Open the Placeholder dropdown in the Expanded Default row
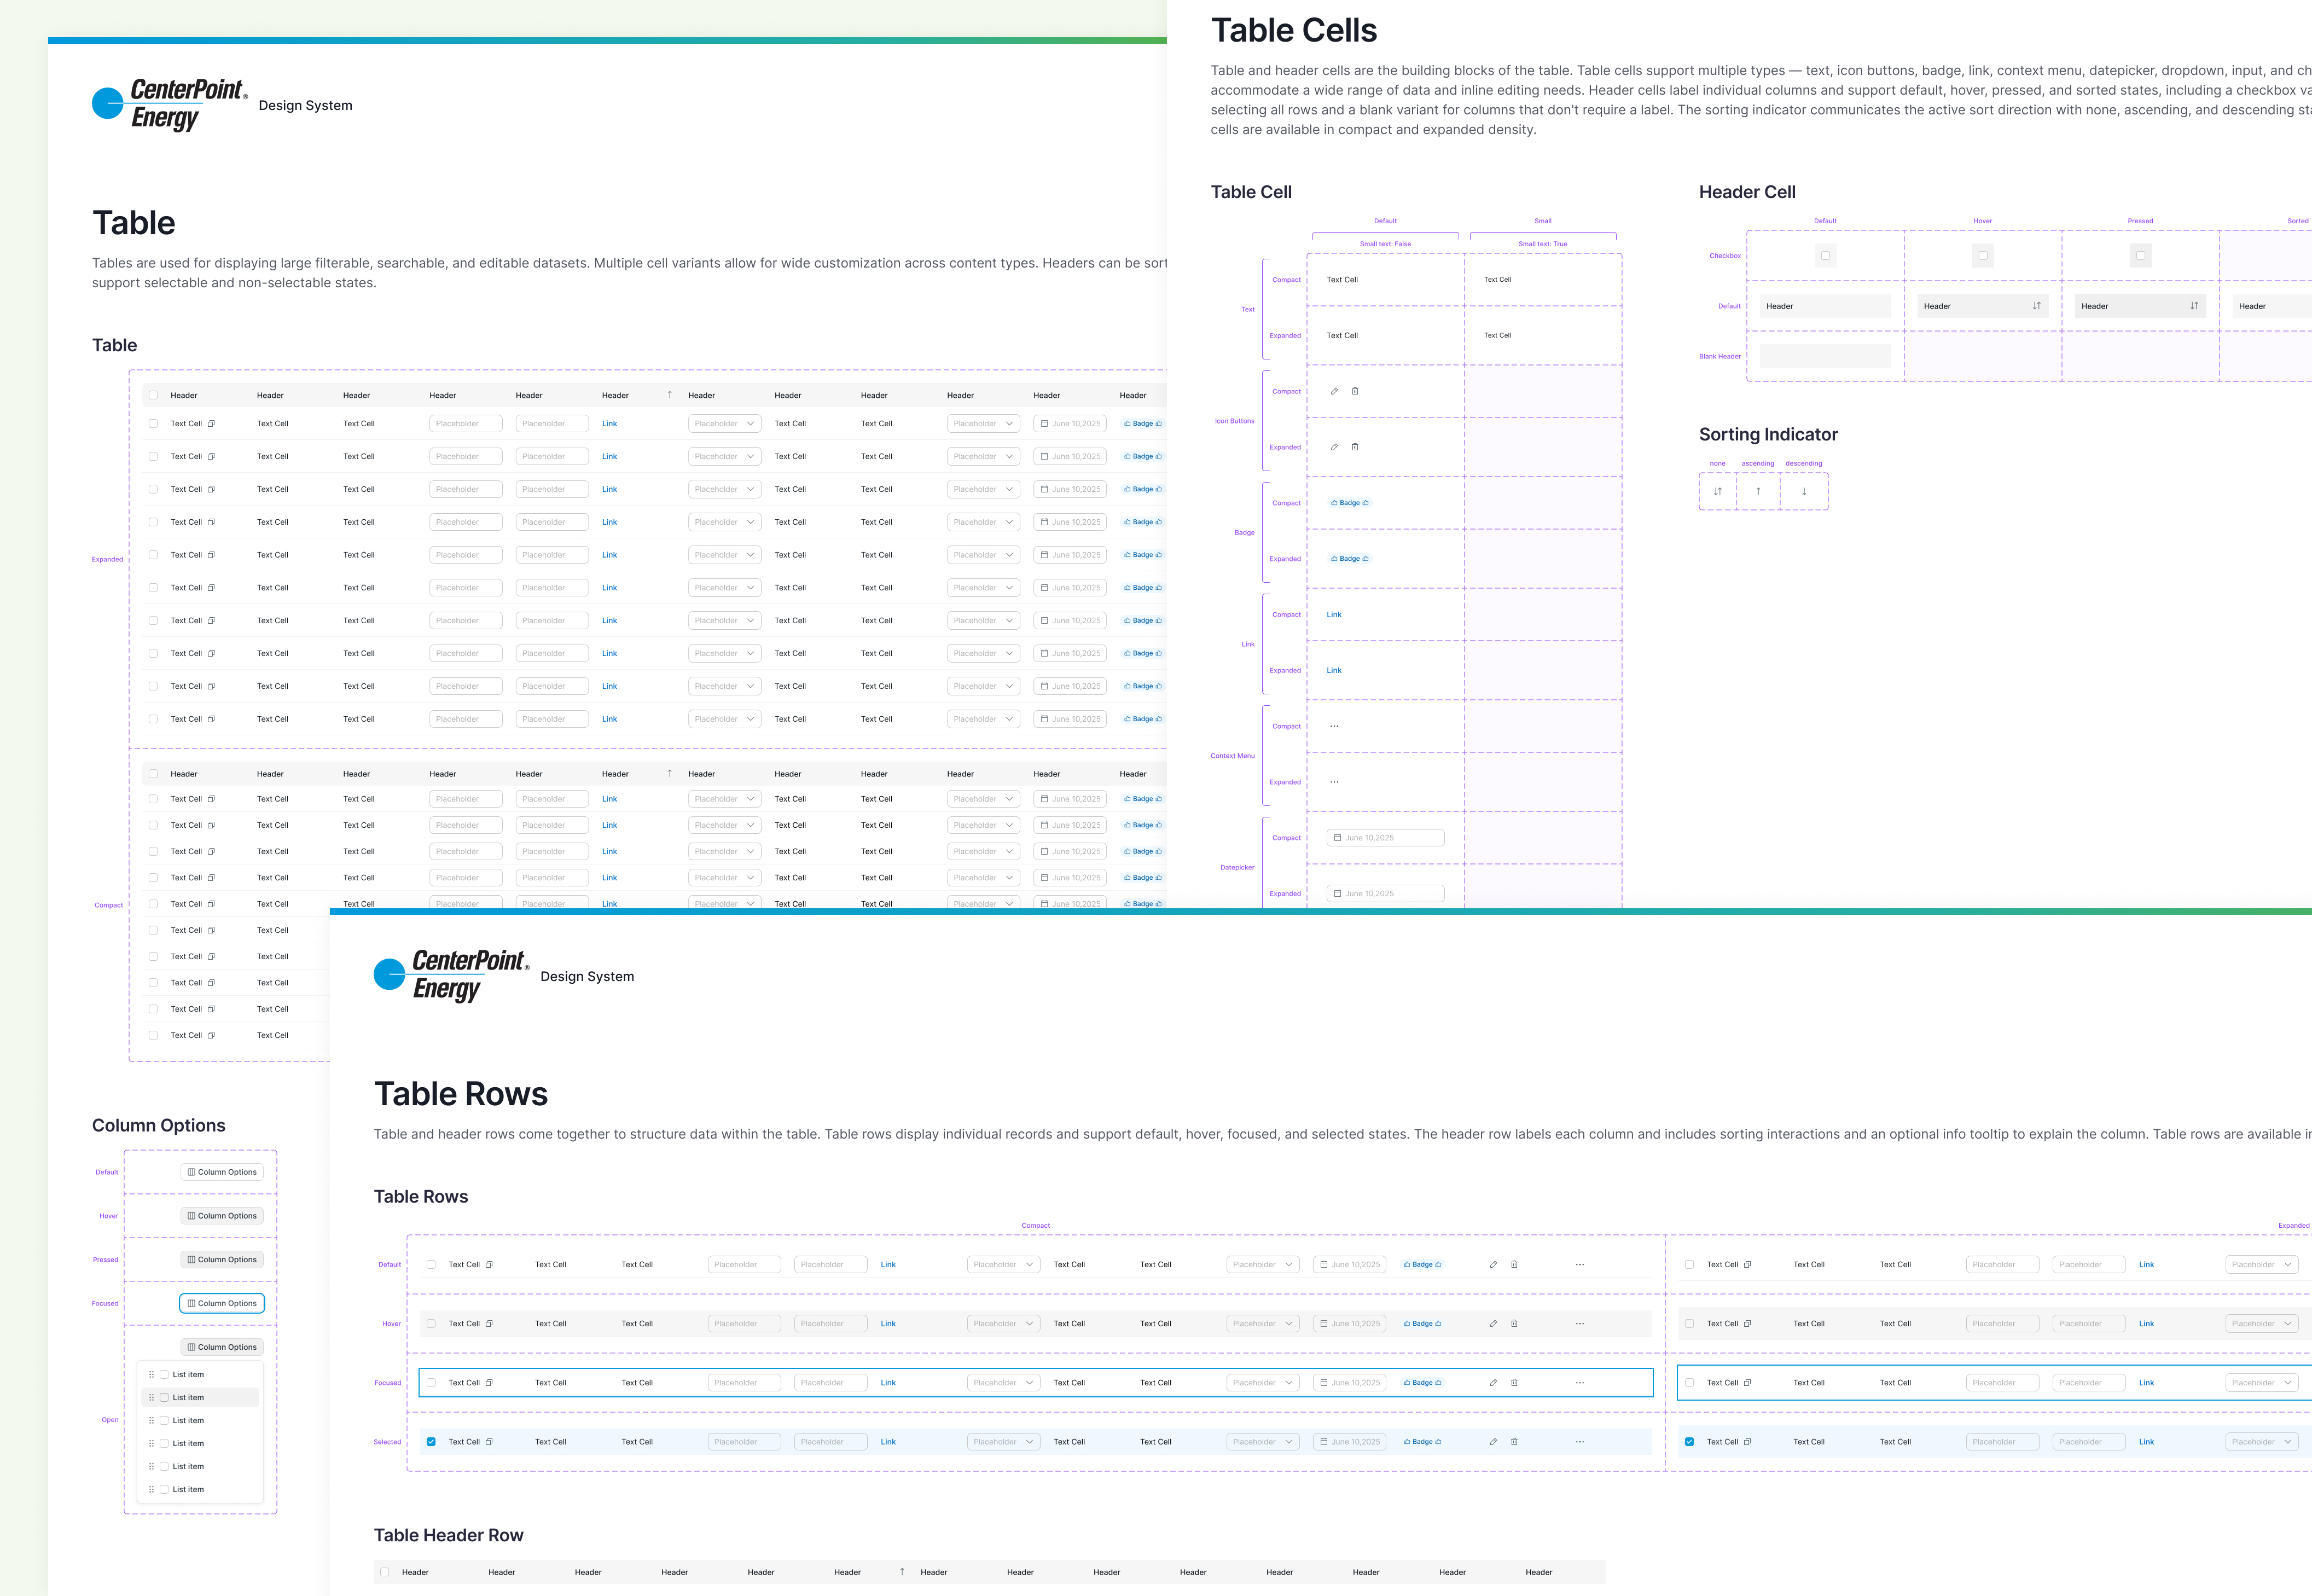 pos(2262,1265)
